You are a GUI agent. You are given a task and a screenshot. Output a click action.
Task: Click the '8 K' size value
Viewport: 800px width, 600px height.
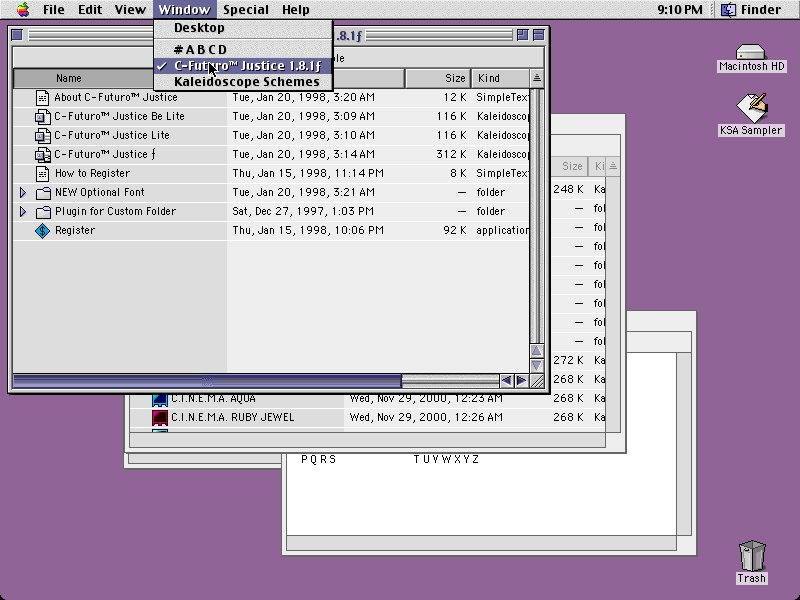click(x=458, y=173)
